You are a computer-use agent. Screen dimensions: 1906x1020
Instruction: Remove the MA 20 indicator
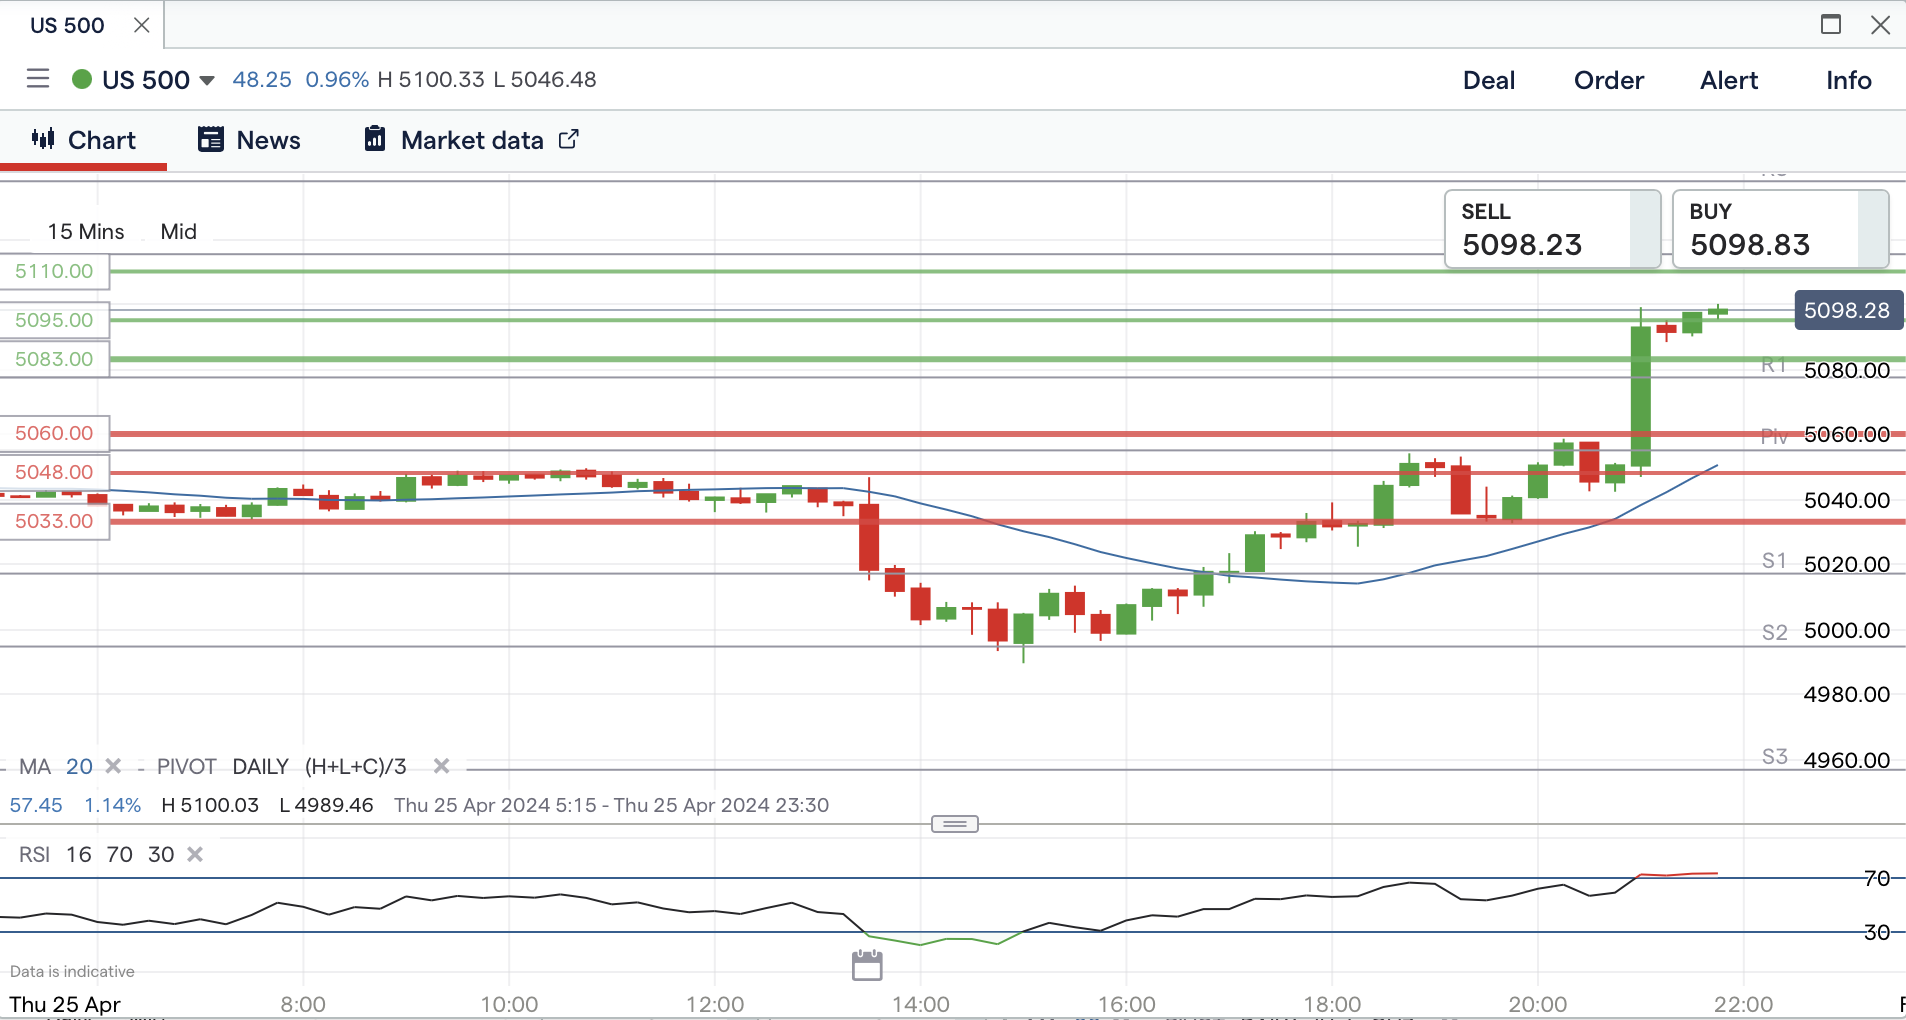[113, 766]
